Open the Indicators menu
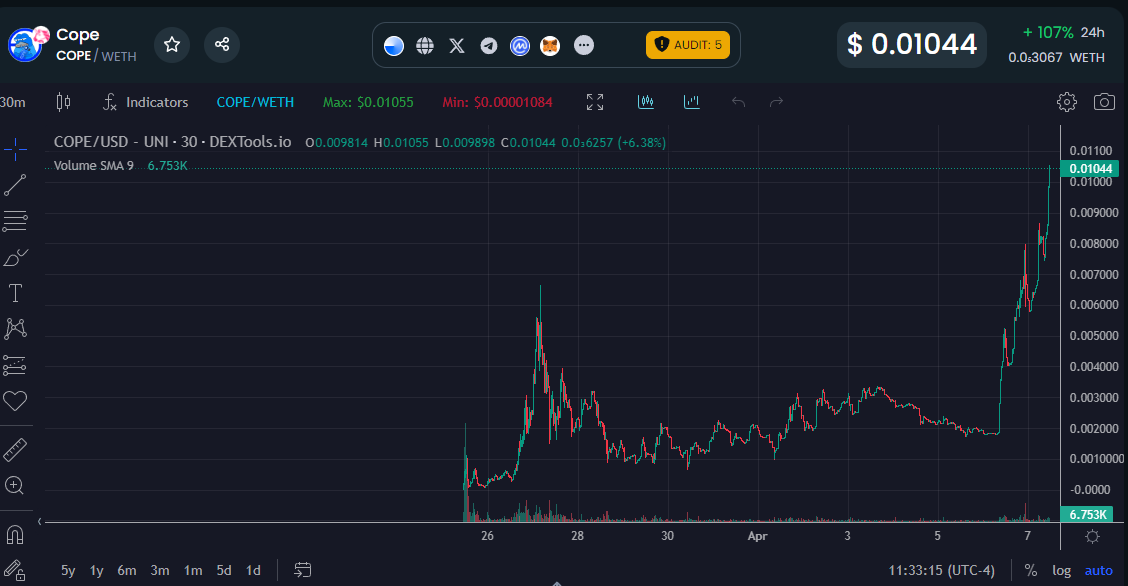The image size is (1128, 586). click(x=145, y=102)
